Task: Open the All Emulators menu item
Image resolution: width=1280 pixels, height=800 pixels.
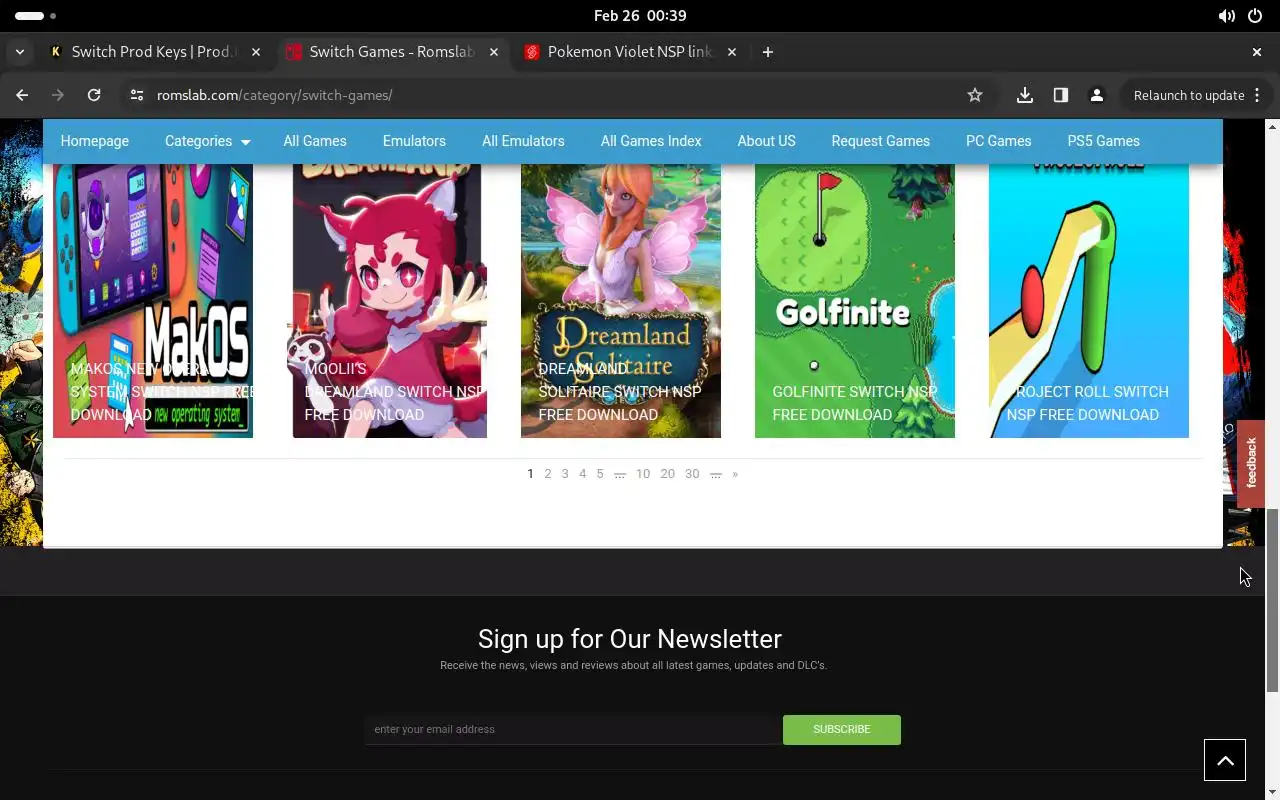Action: coord(523,141)
